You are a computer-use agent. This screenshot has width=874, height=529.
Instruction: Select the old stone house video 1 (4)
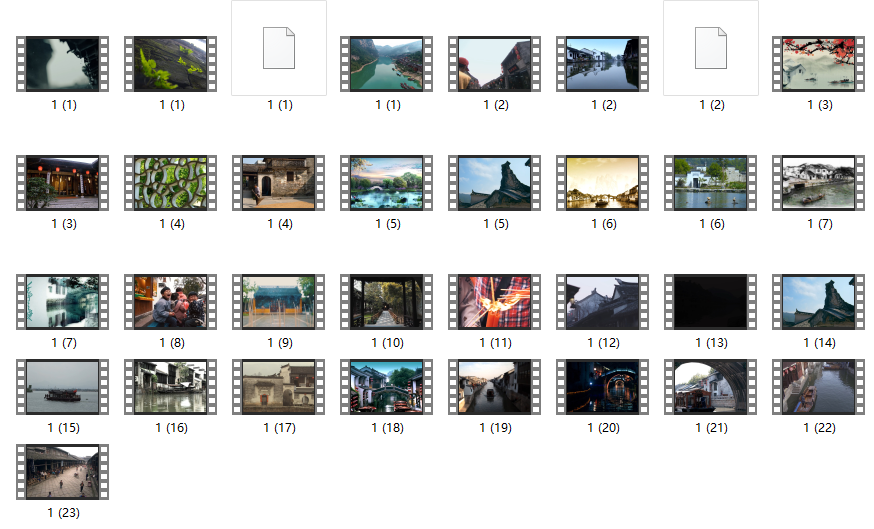279,183
